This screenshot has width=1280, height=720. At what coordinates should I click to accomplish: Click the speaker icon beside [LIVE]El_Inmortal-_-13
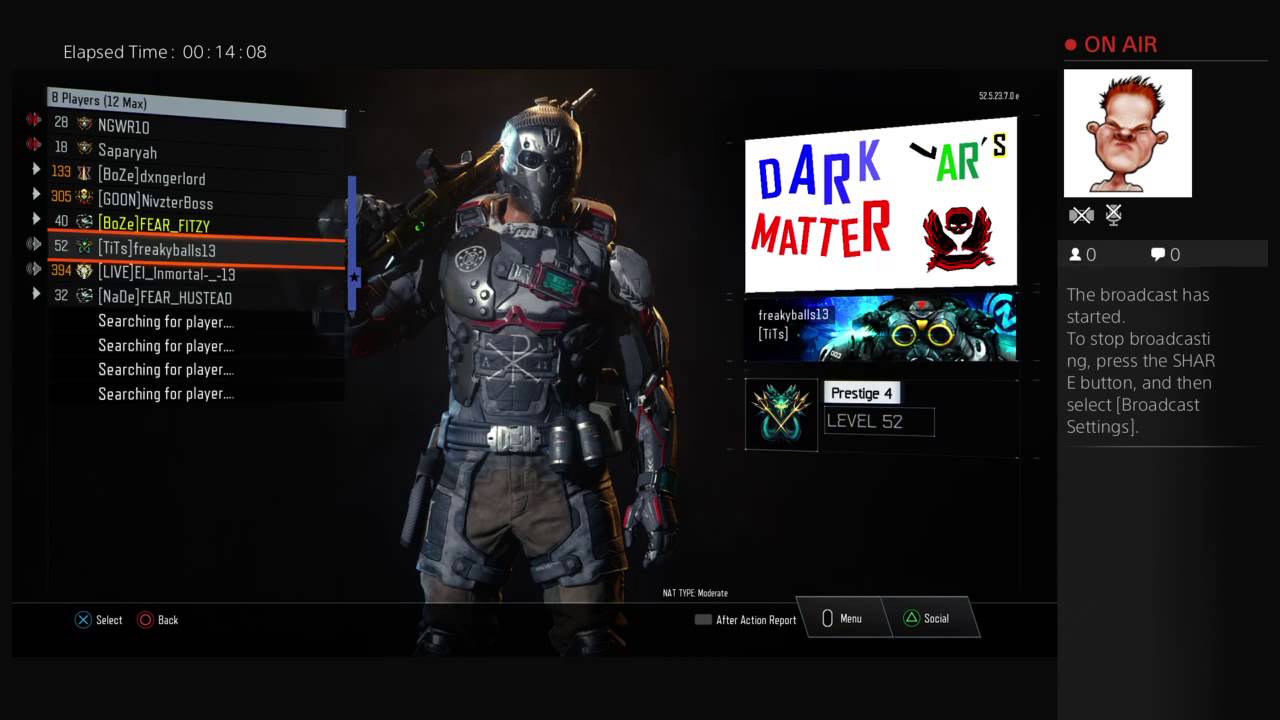pyautogui.click(x=34, y=269)
